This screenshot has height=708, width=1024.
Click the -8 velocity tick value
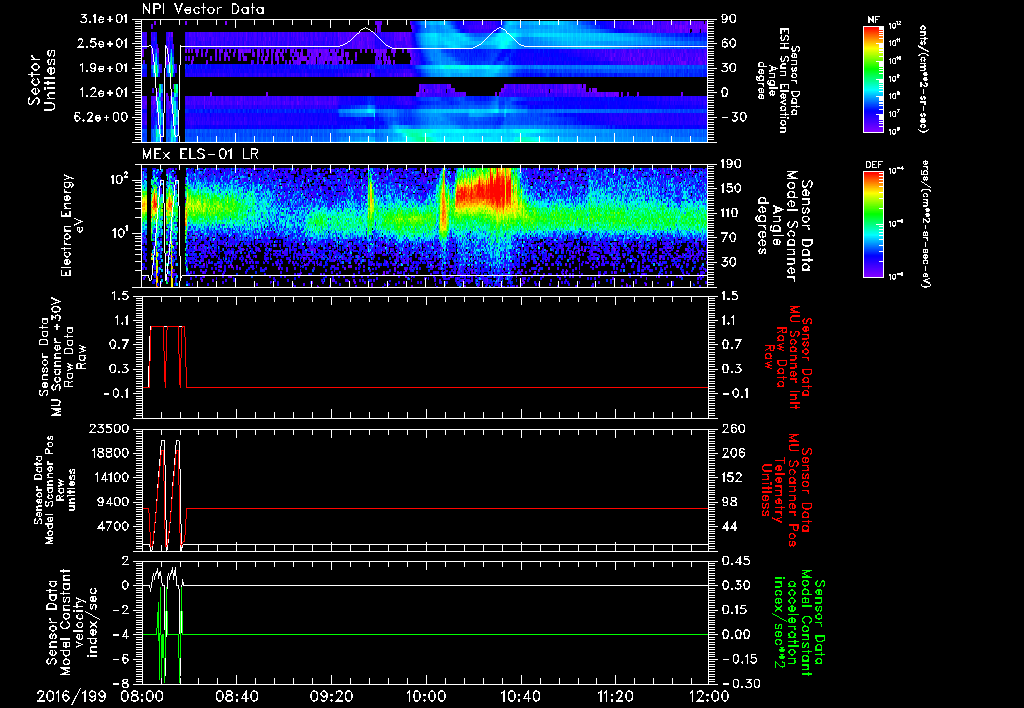pos(121,684)
